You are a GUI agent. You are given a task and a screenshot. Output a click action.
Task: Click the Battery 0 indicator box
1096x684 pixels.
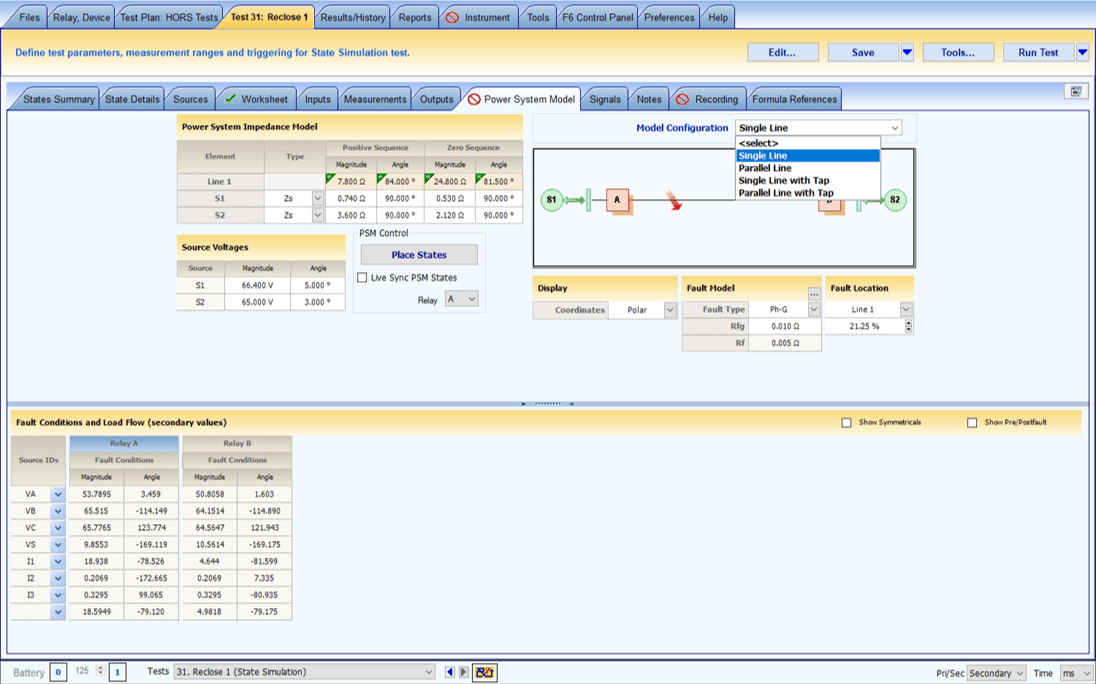[x=58, y=672]
